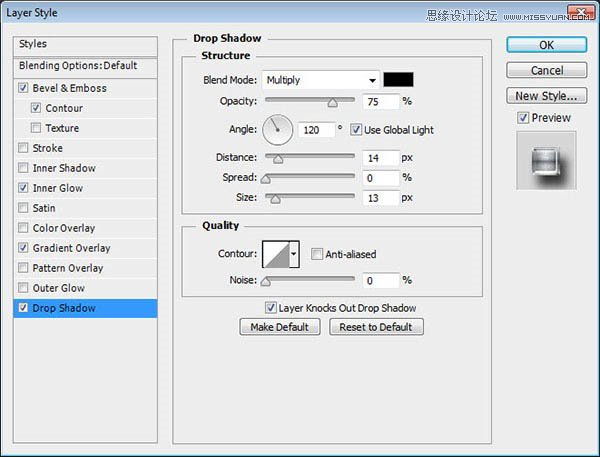Toggle Layer Knocks Out Drop Shadow
The image size is (600, 457).
coord(270,307)
